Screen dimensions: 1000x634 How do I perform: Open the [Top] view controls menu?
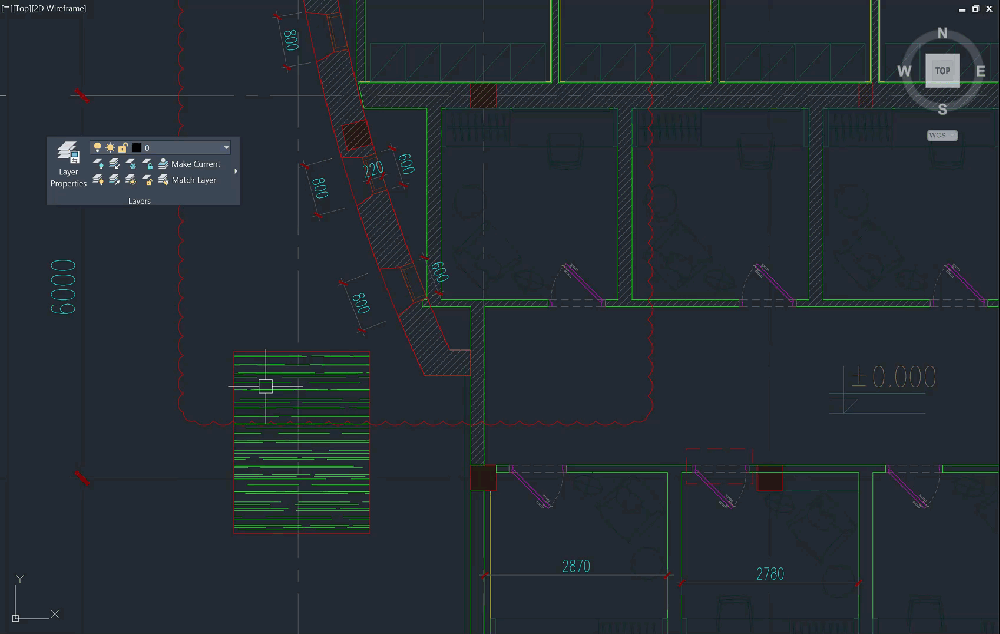pos(24,9)
